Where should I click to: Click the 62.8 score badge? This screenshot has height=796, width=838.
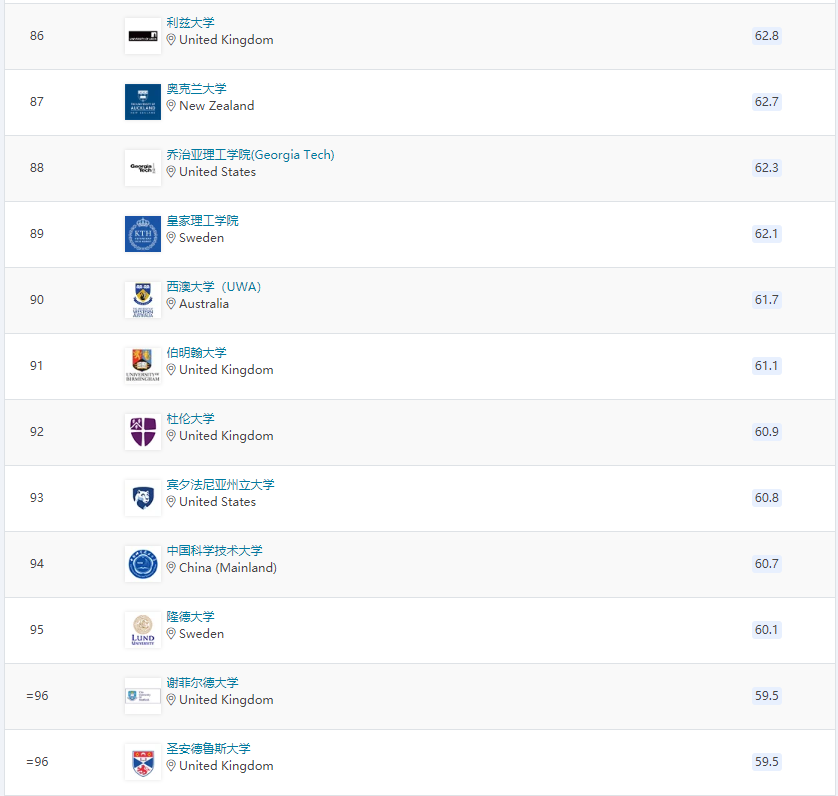coord(767,36)
